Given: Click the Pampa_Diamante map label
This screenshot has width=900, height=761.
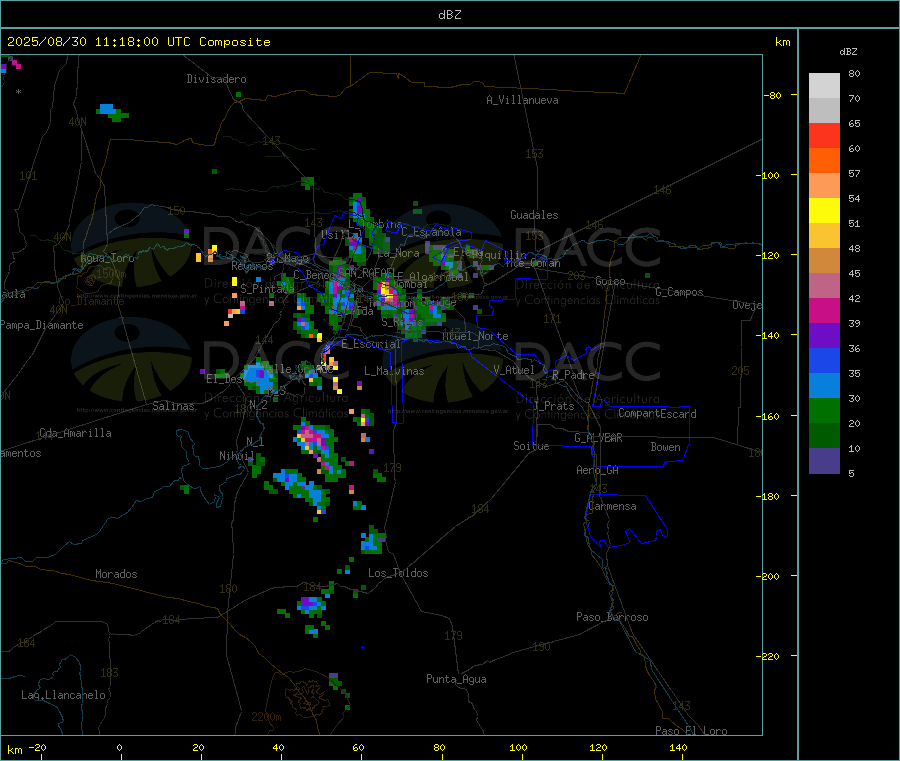Looking at the screenshot, I should pyautogui.click(x=42, y=325).
